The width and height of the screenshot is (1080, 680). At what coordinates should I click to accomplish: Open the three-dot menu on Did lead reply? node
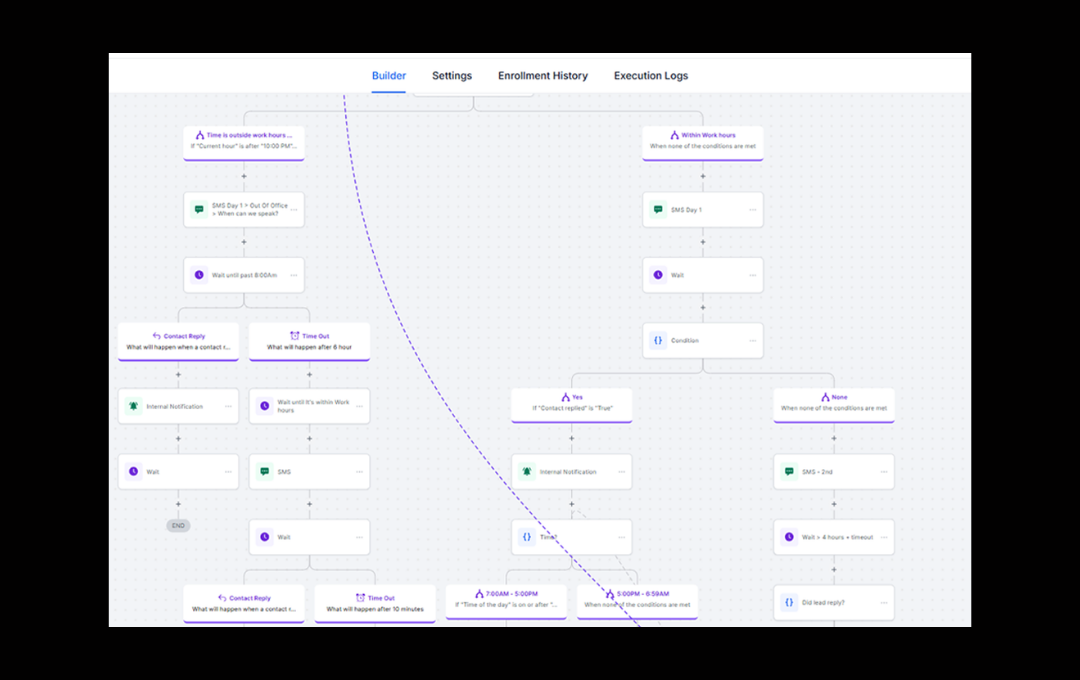pyautogui.click(x=883, y=603)
